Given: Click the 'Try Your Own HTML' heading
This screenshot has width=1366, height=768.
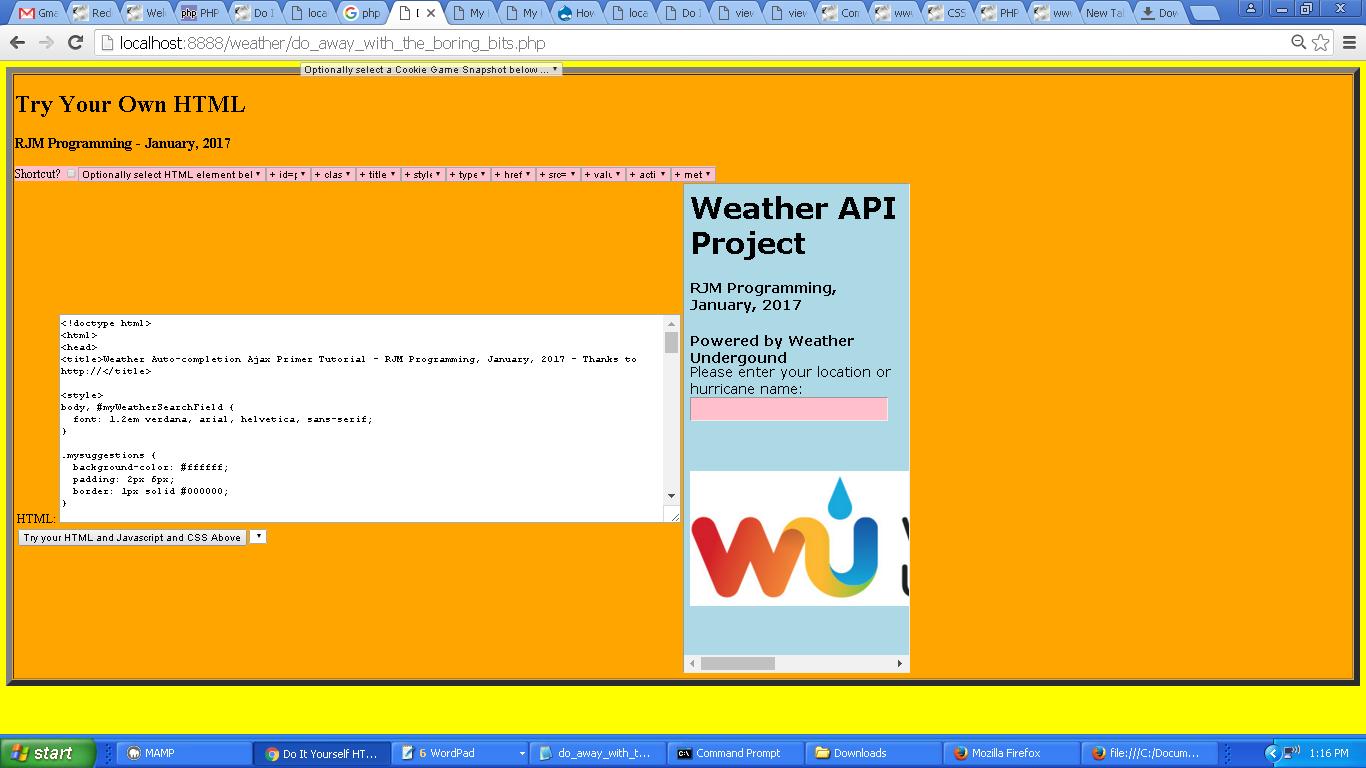Looking at the screenshot, I should pos(130,105).
